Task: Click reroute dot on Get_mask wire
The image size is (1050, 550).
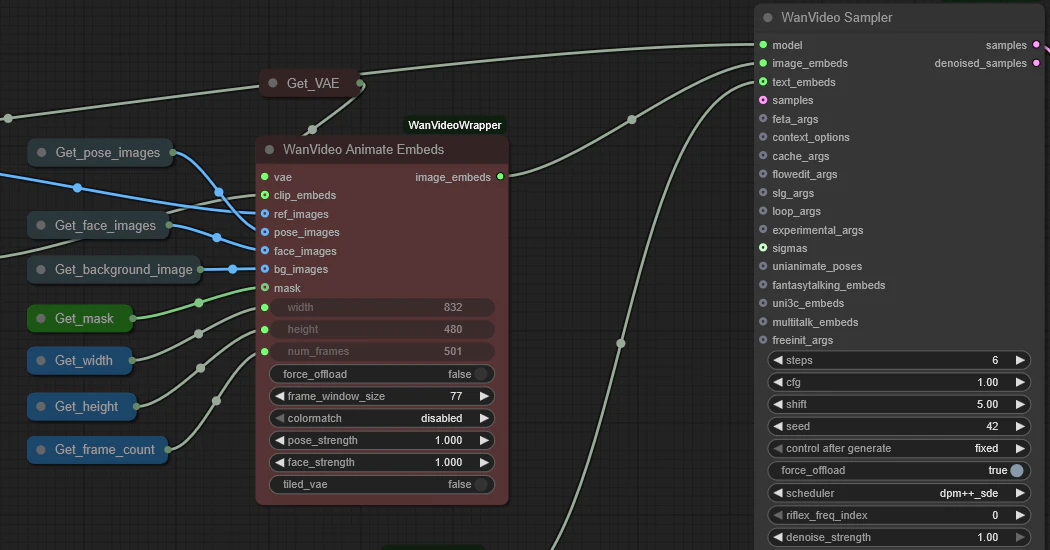Action: coord(199,303)
